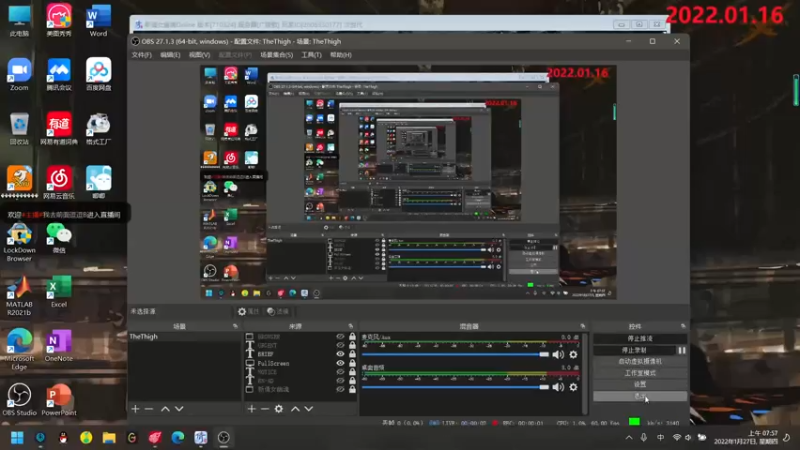The height and width of the screenshot is (450, 800).
Task: Open OBS from the taskbar icon
Action: (223, 438)
